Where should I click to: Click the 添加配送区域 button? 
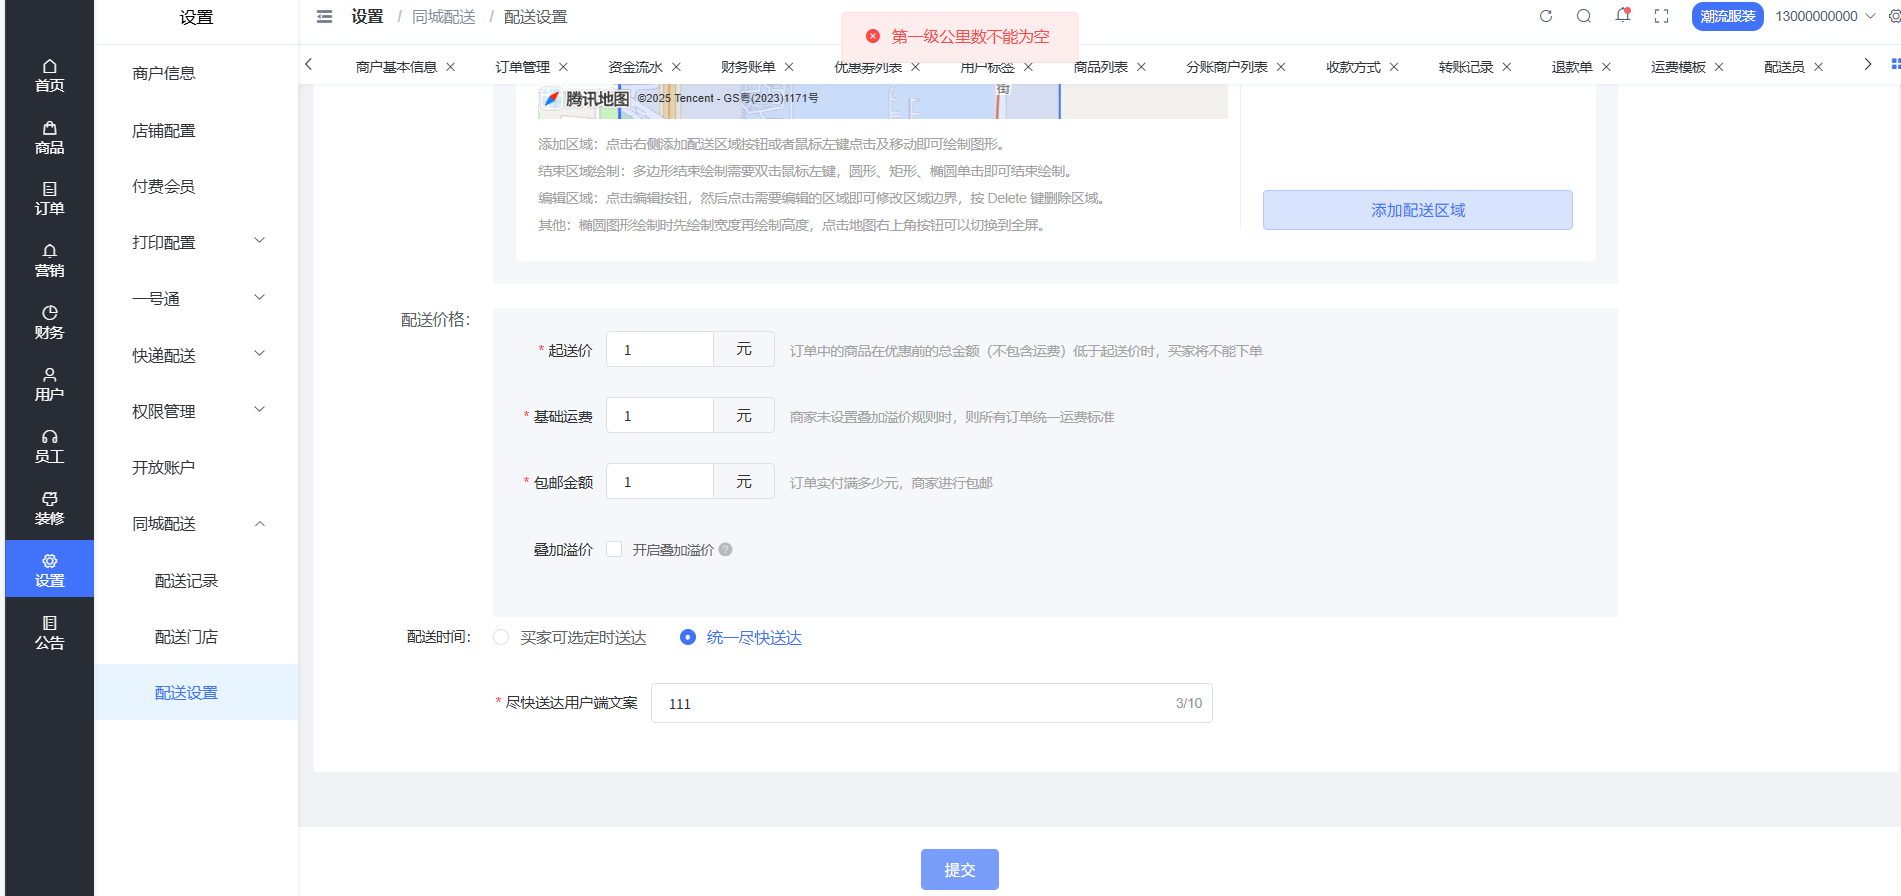(x=1417, y=210)
